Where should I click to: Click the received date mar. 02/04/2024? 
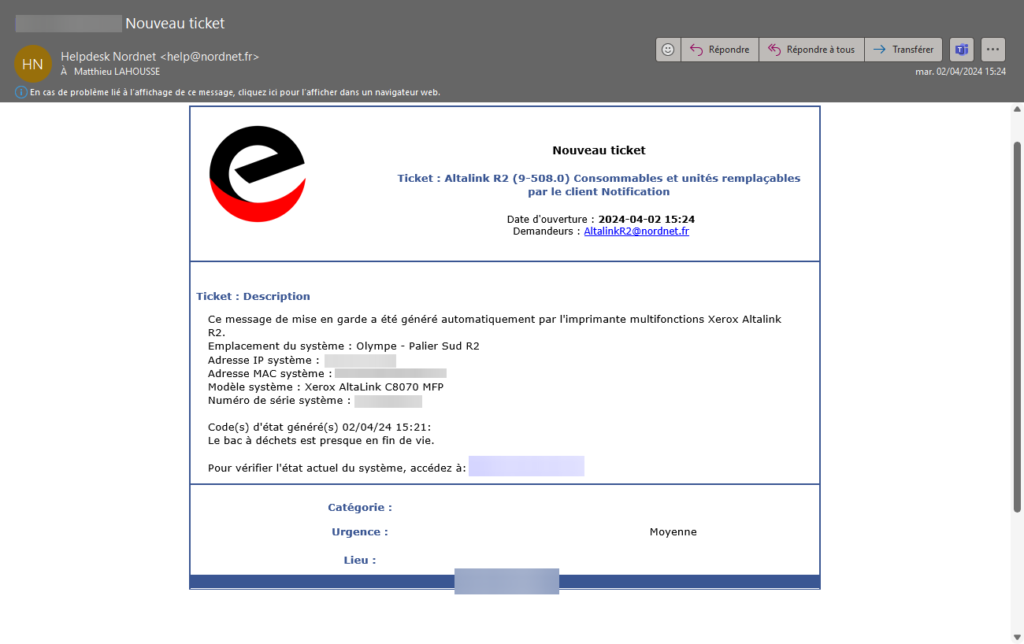[961, 71]
